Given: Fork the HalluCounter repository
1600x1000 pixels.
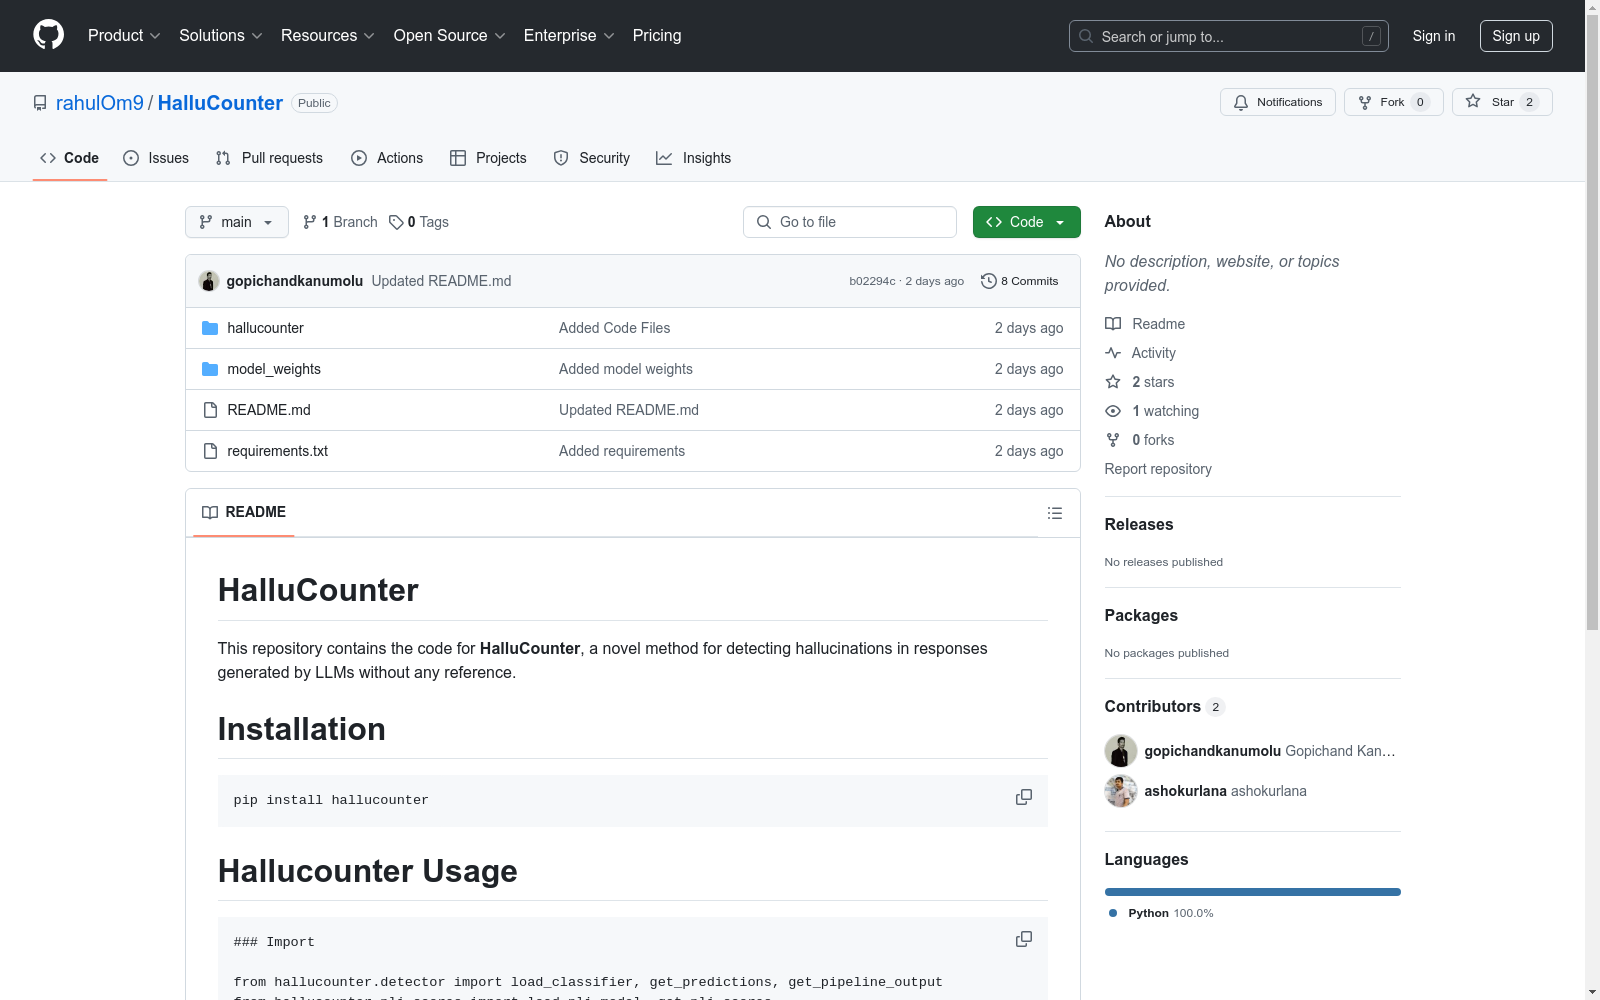Looking at the screenshot, I should pyautogui.click(x=1394, y=102).
